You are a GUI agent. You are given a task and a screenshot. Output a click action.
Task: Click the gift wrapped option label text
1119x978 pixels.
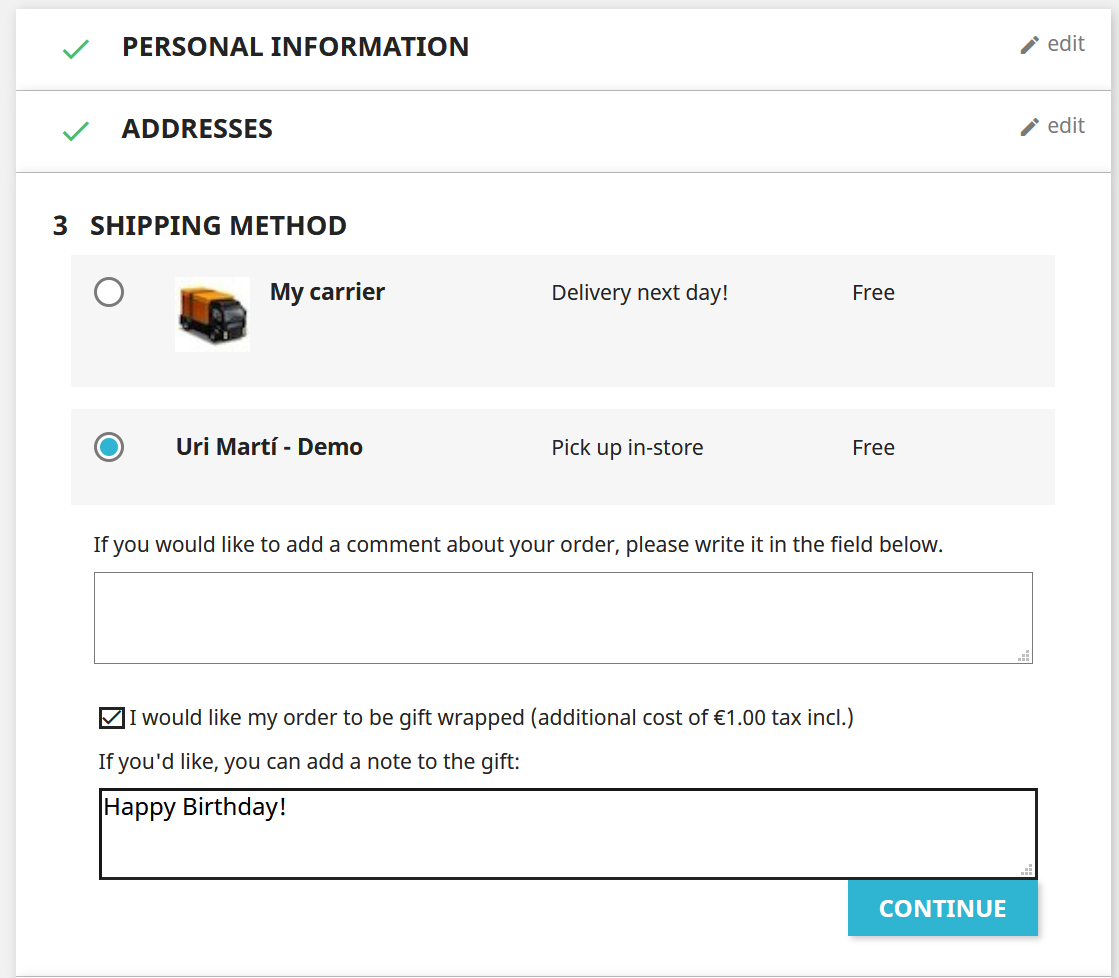point(491,718)
